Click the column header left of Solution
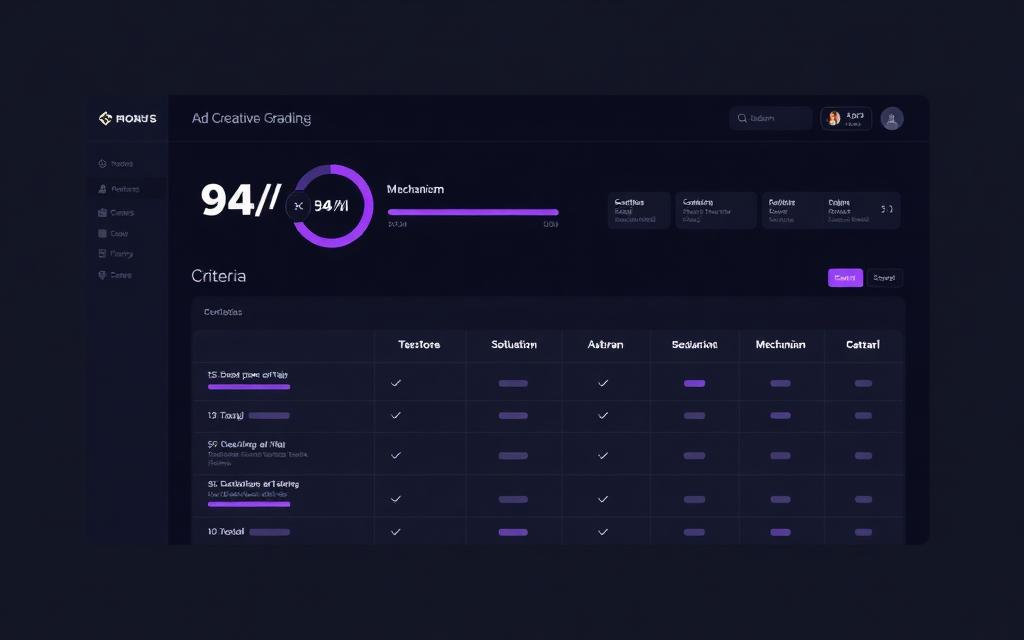 [x=419, y=344]
